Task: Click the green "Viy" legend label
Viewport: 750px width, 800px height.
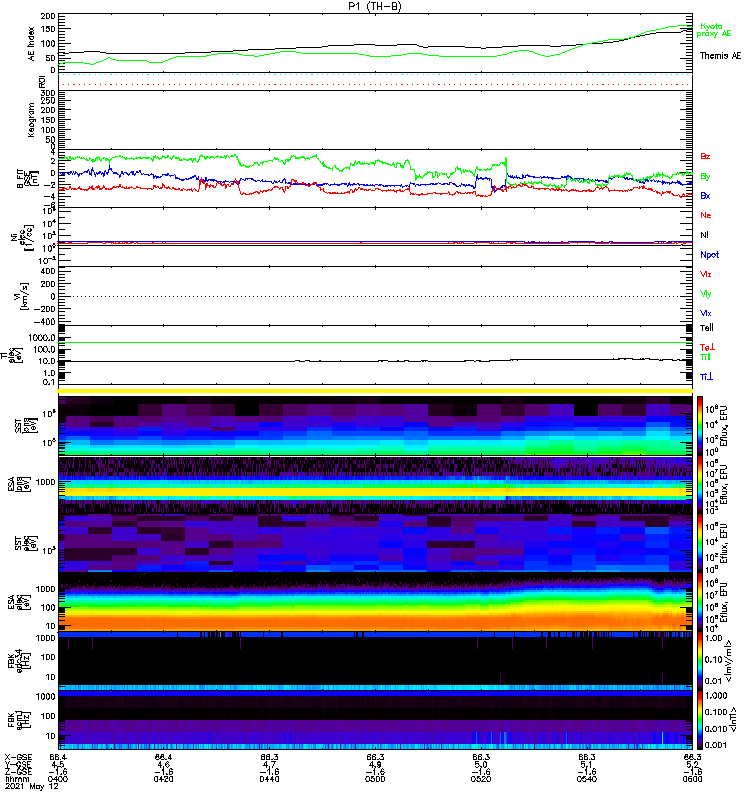Action: point(705,294)
